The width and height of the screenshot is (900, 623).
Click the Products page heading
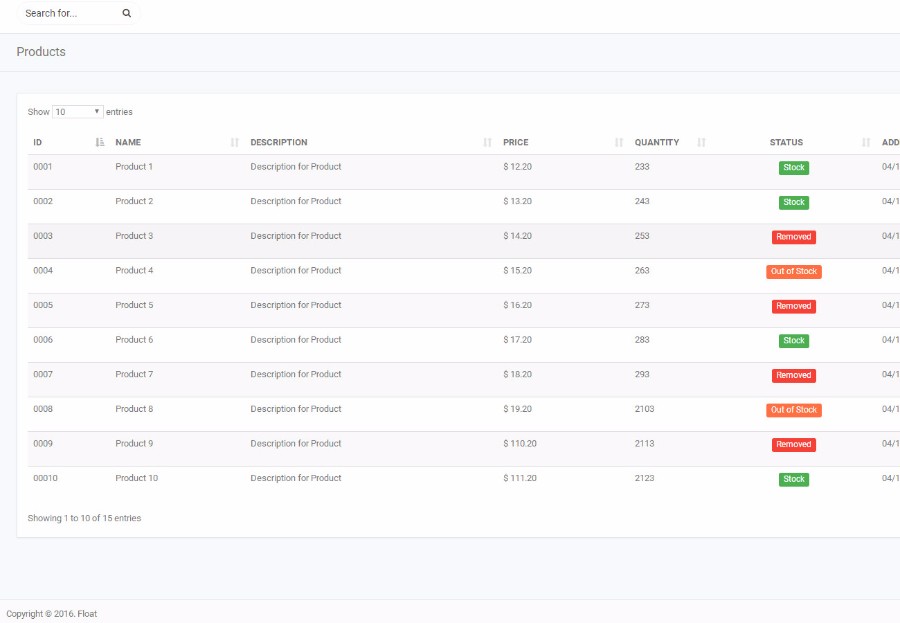pos(41,52)
